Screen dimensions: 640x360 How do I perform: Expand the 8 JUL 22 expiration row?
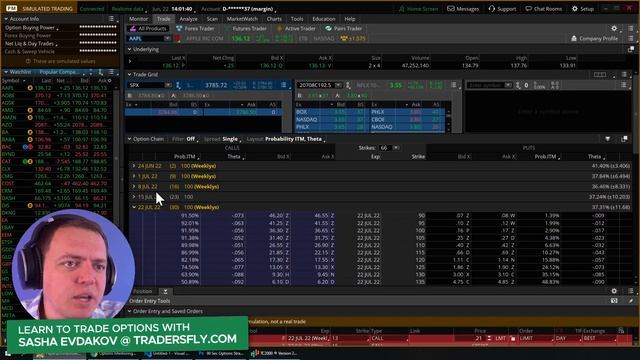[134, 186]
